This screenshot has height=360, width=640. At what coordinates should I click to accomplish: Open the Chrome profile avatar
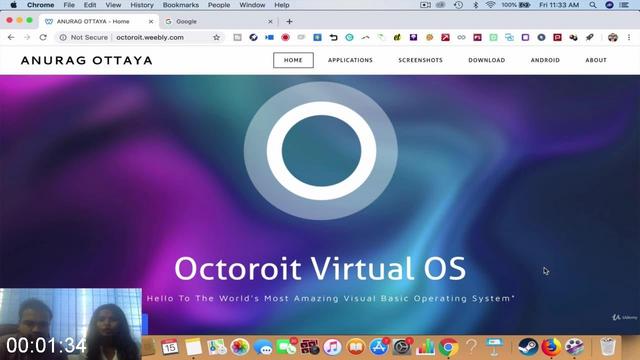coord(612,38)
